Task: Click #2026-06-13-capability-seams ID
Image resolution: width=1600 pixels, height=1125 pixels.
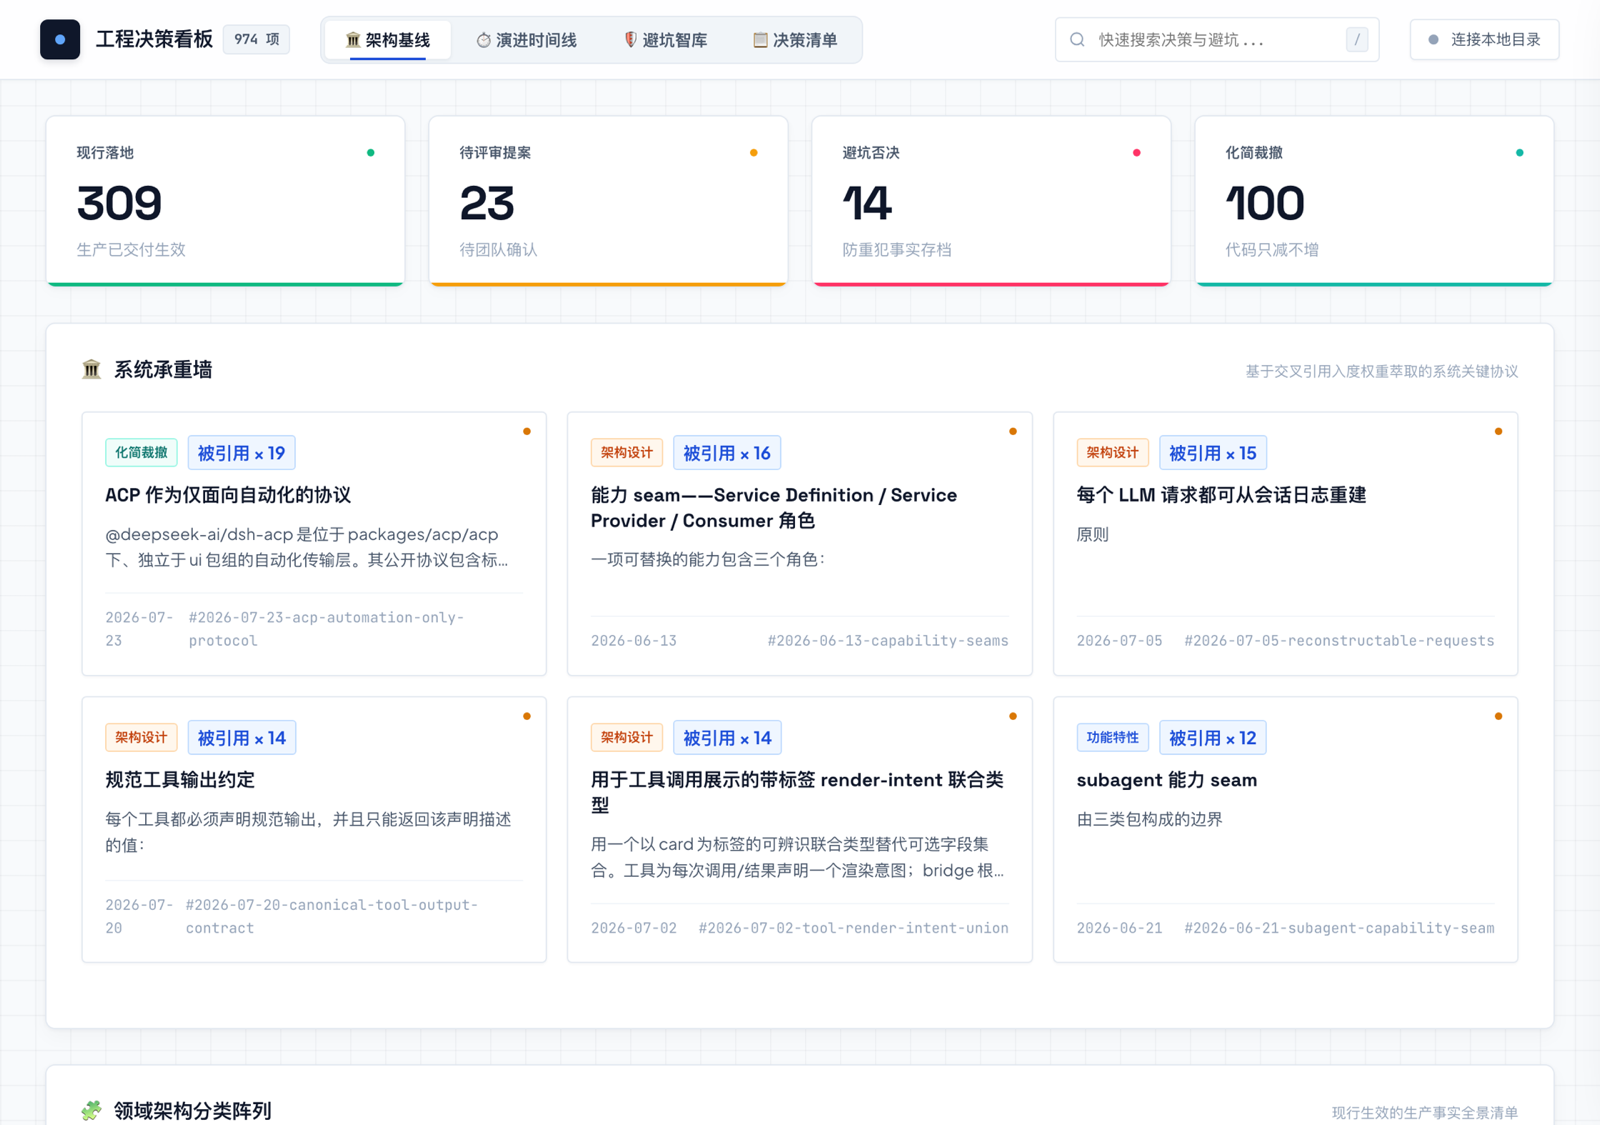Action: point(888,641)
